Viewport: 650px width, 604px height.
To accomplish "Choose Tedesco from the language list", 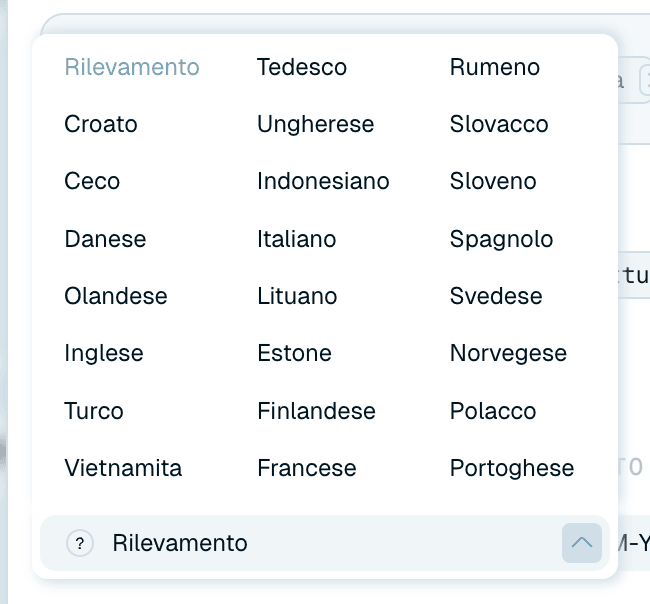I will 302,67.
